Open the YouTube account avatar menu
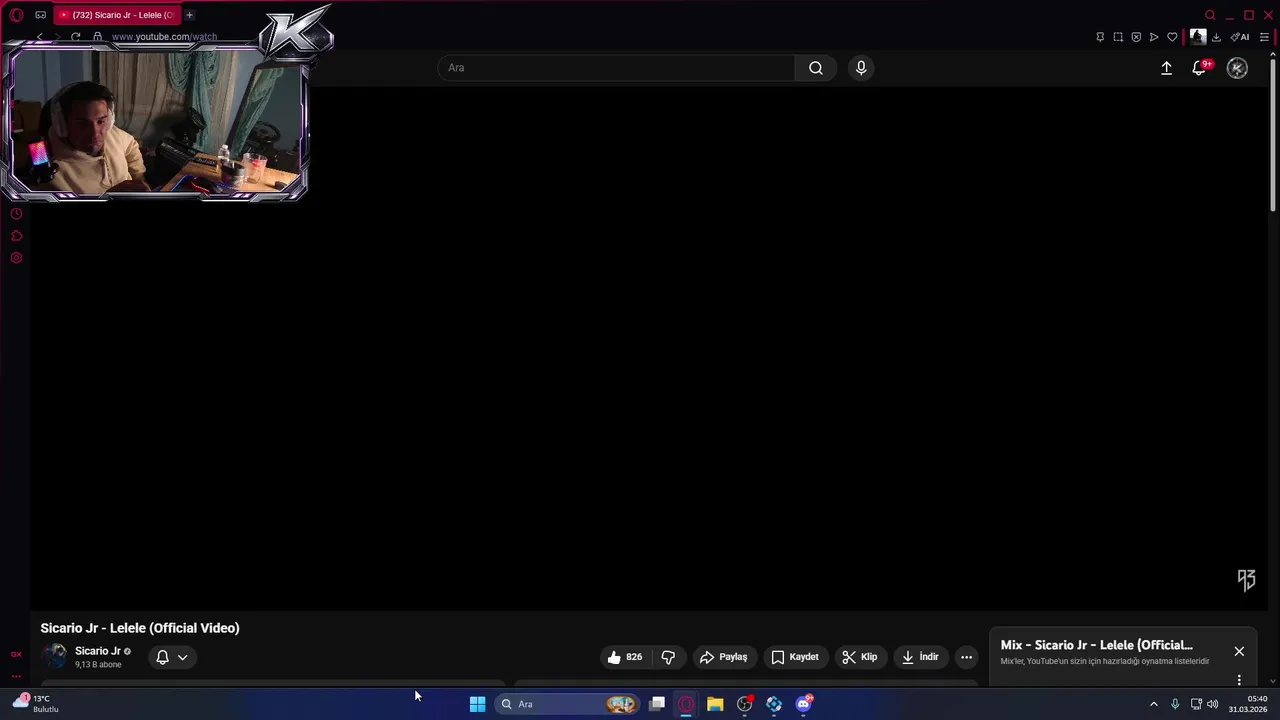Viewport: 1280px width, 720px height. 1237,68
